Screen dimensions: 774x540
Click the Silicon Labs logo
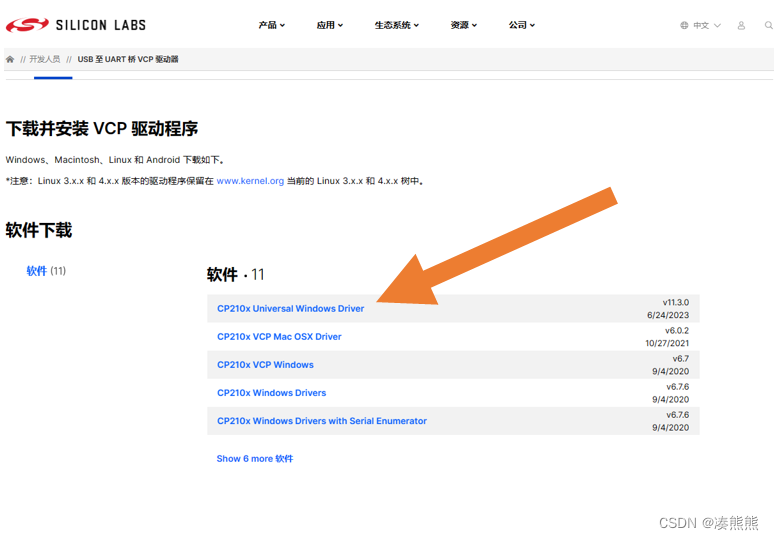[x=76, y=25]
